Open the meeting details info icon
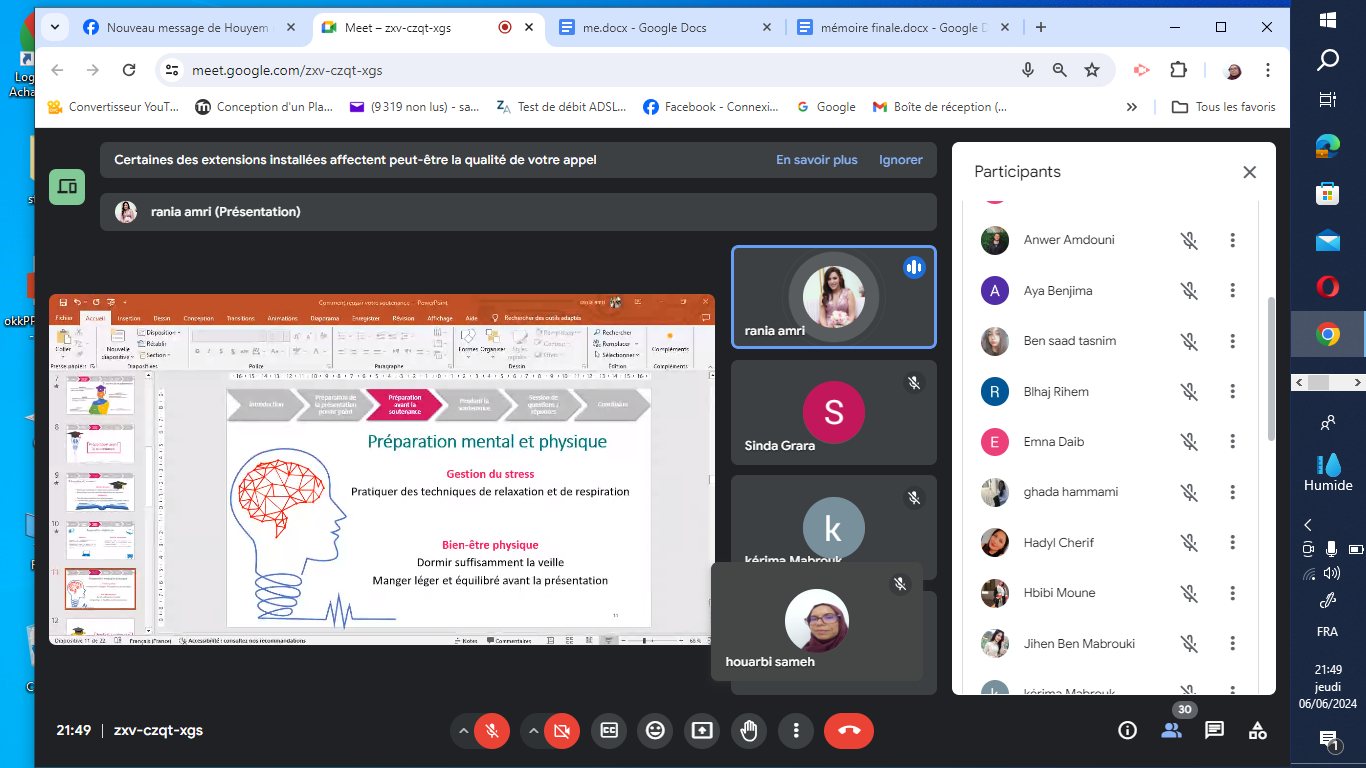Viewport: 1366px width, 768px height. tap(1127, 730)
